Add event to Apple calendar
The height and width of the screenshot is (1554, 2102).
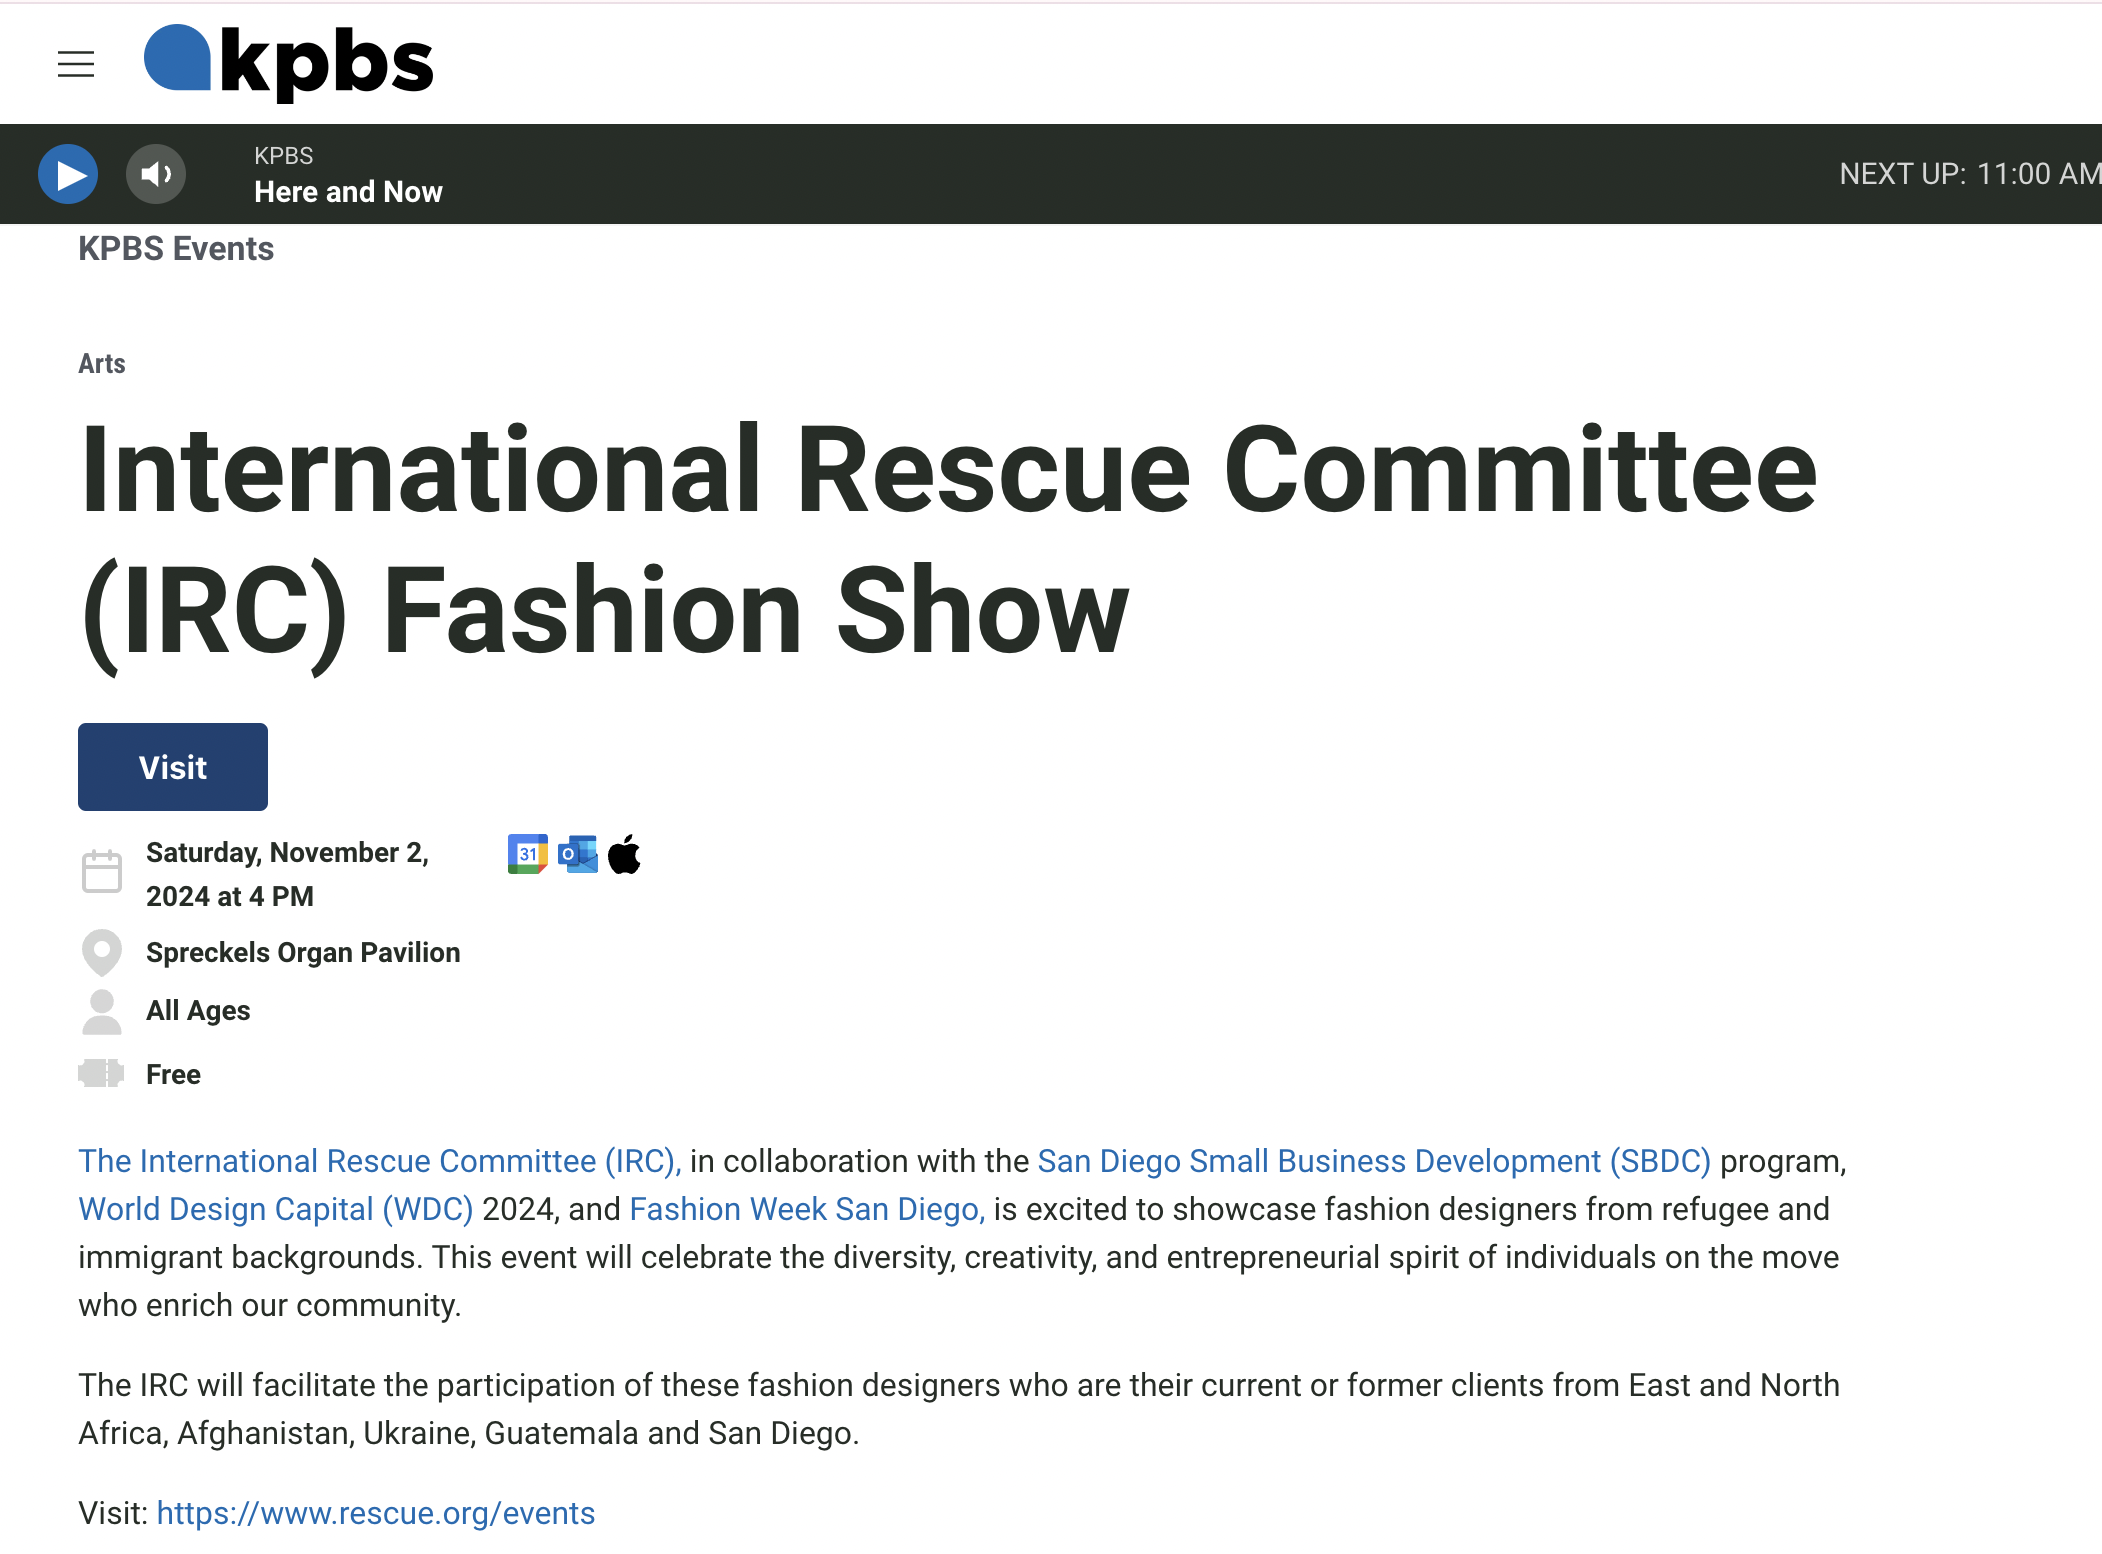click(x=625, y=854)
